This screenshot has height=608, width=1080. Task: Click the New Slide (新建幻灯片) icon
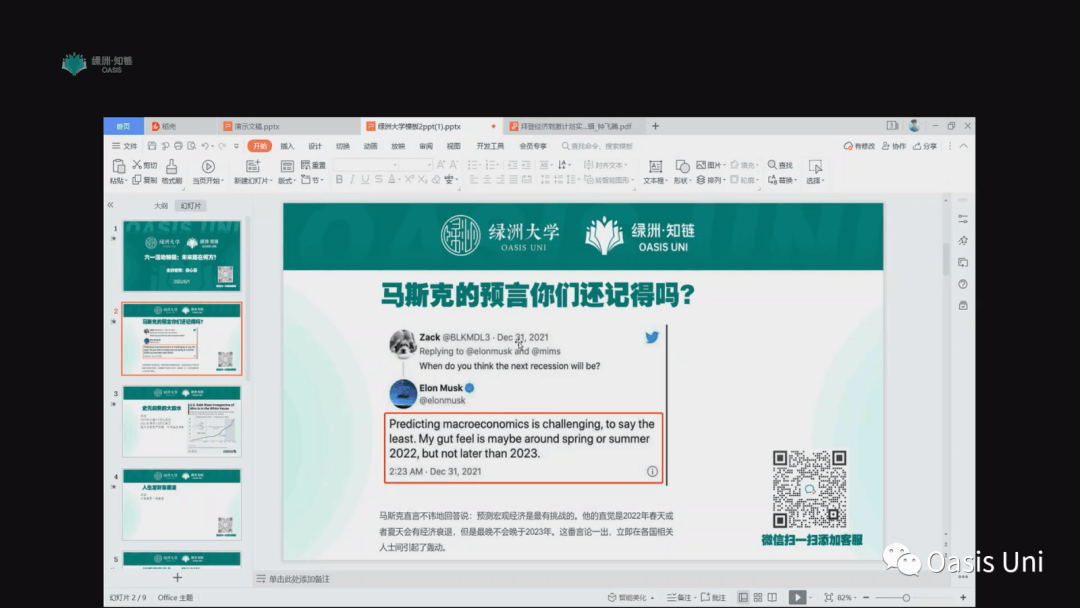coord(253,166)
